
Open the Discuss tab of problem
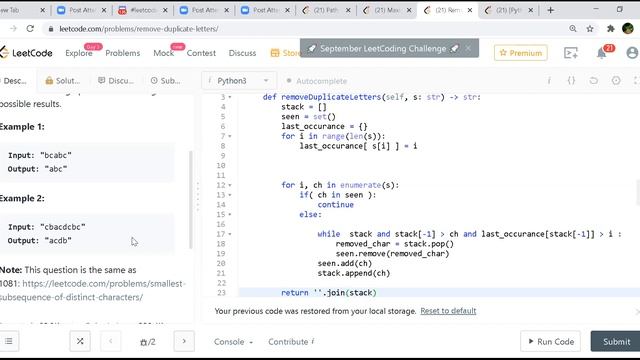tap(116, 81)
